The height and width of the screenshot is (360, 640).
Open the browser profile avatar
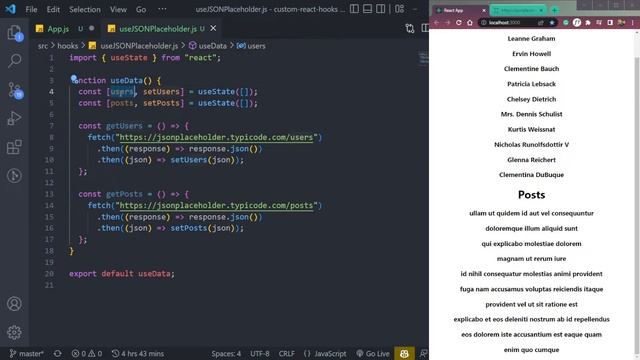click(x=621, y=23)
